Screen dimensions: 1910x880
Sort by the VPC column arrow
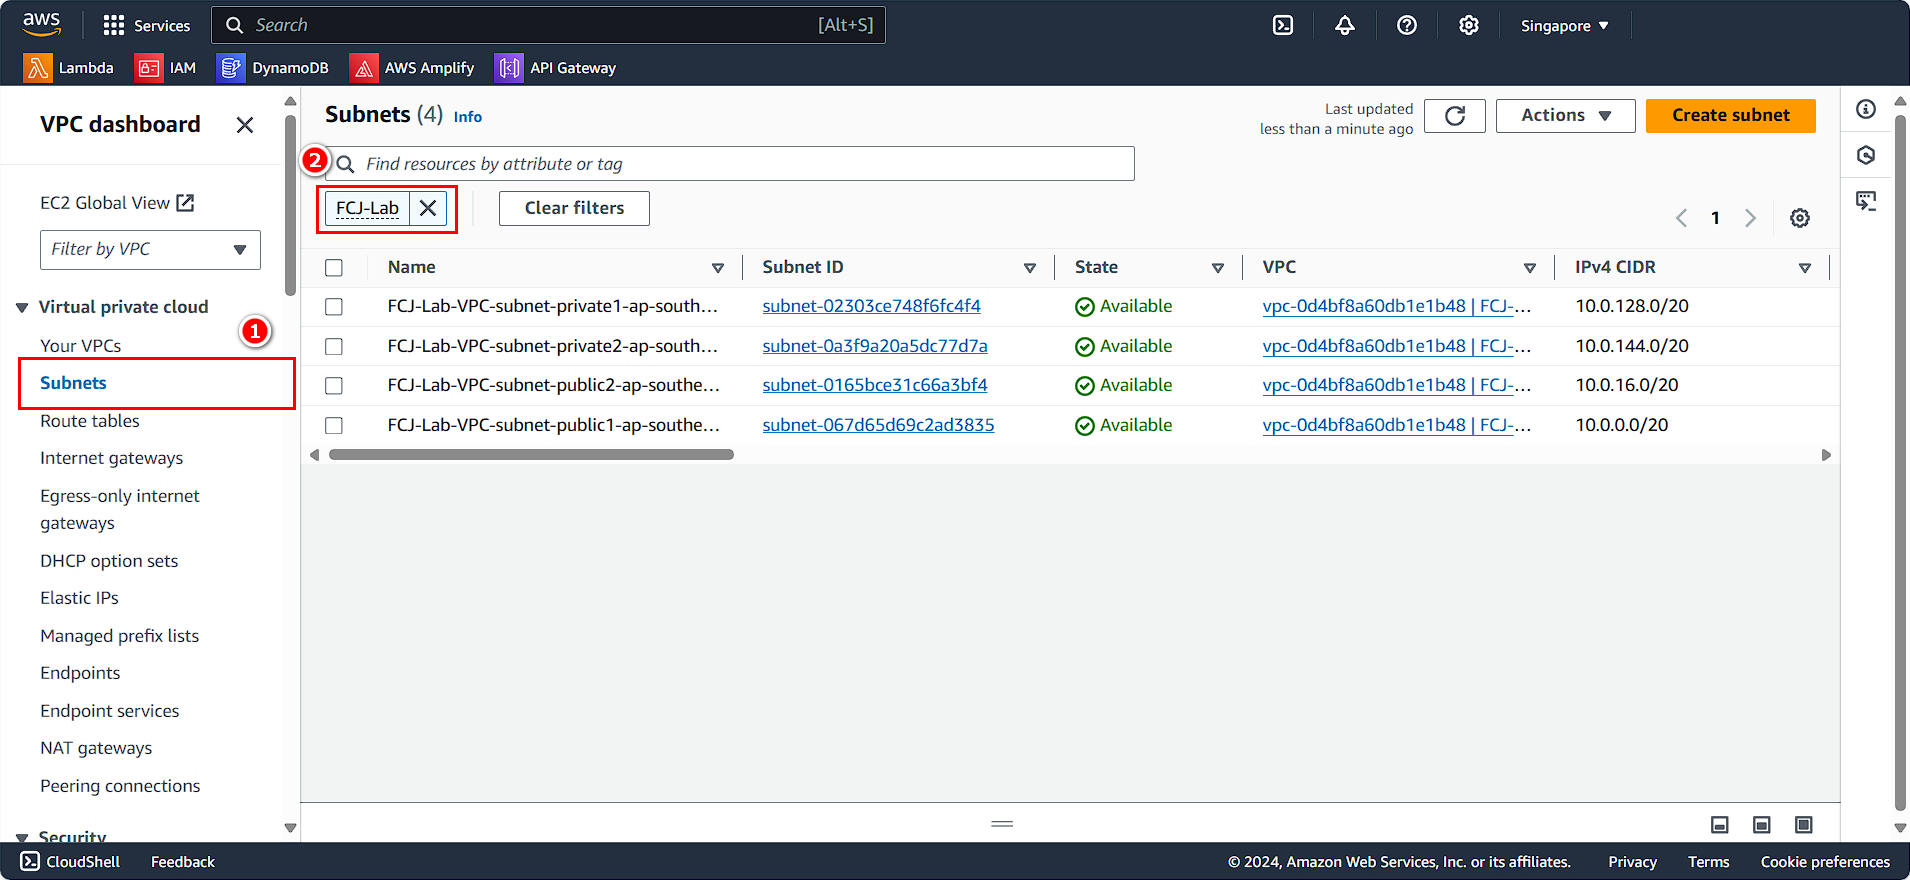click(1530, 268)
